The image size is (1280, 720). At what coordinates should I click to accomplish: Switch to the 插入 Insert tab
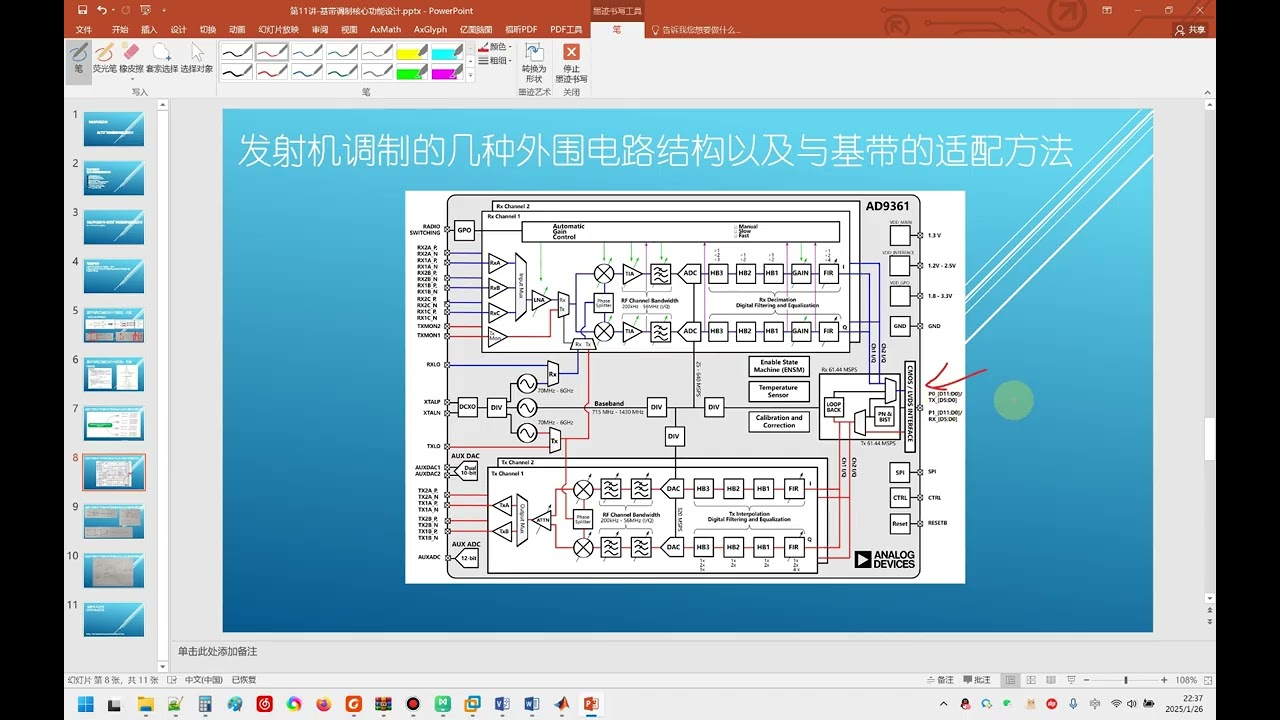click(149, 30)
